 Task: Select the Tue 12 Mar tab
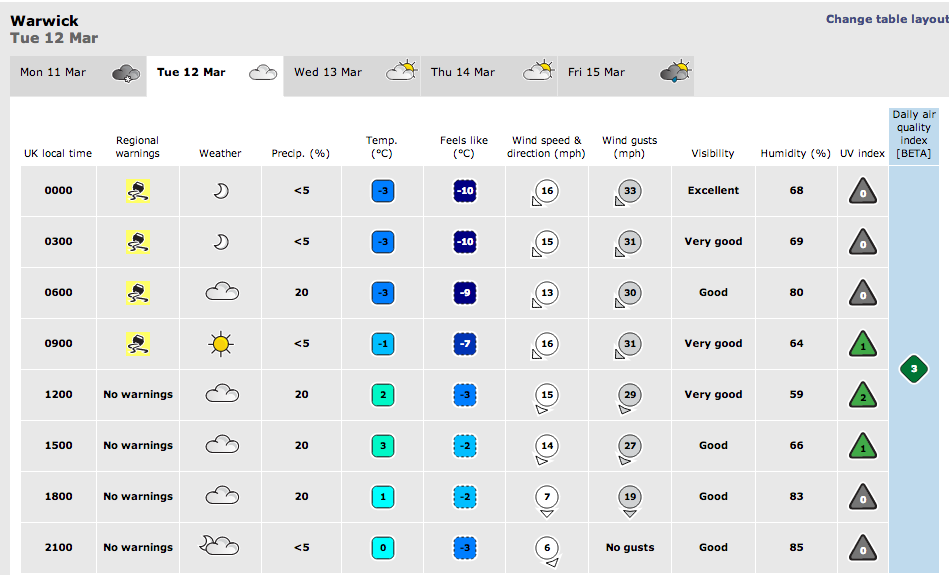[x=215, y=76]
